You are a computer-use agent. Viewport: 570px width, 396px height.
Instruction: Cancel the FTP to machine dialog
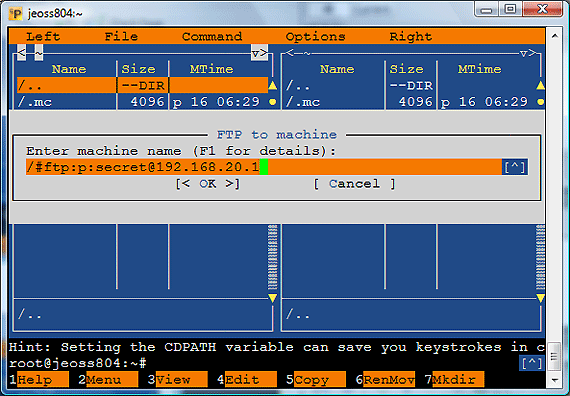pos(354,184)
